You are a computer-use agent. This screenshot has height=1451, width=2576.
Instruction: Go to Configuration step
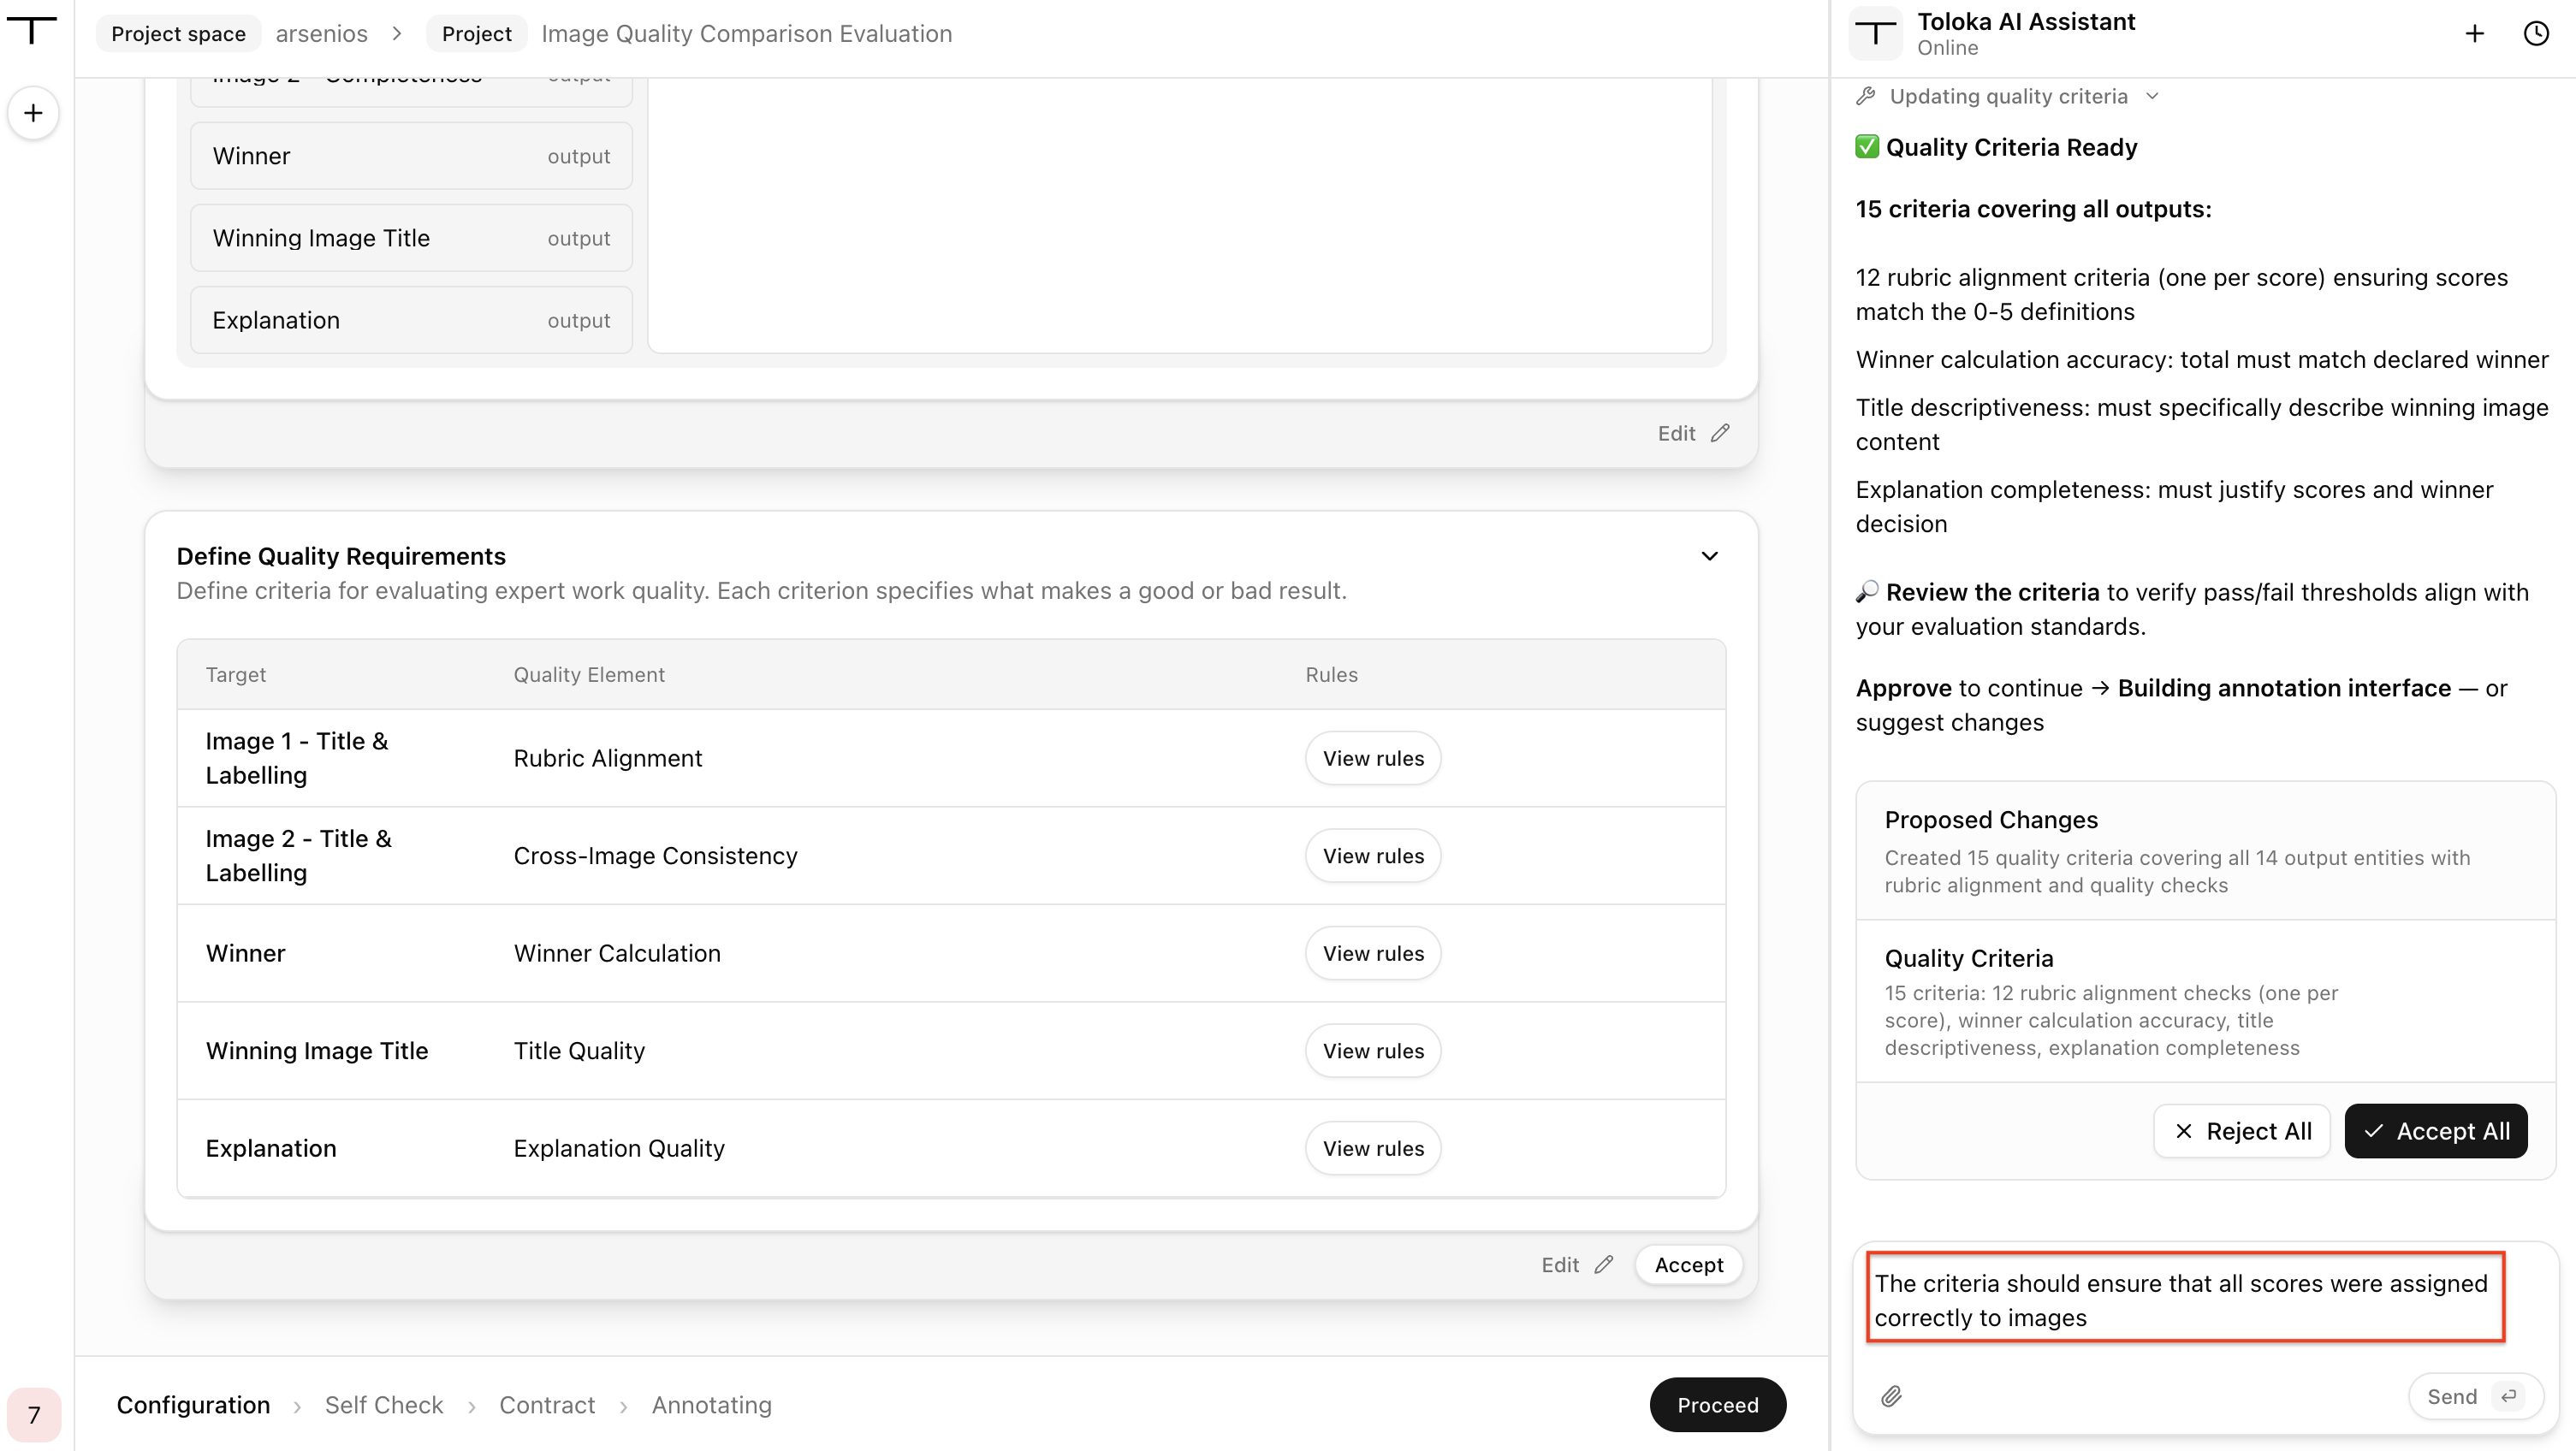(x=193, y=1405)
